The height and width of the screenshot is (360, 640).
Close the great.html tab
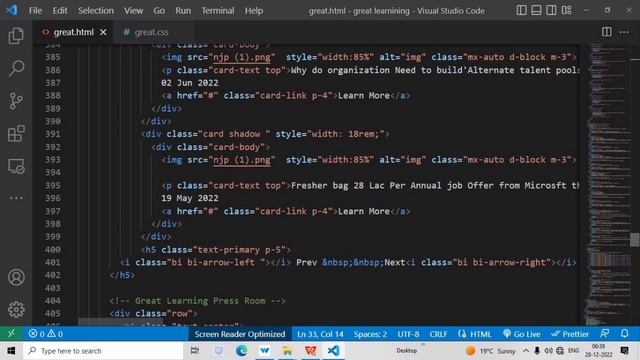pyautogui.click(x=103, y=32)
